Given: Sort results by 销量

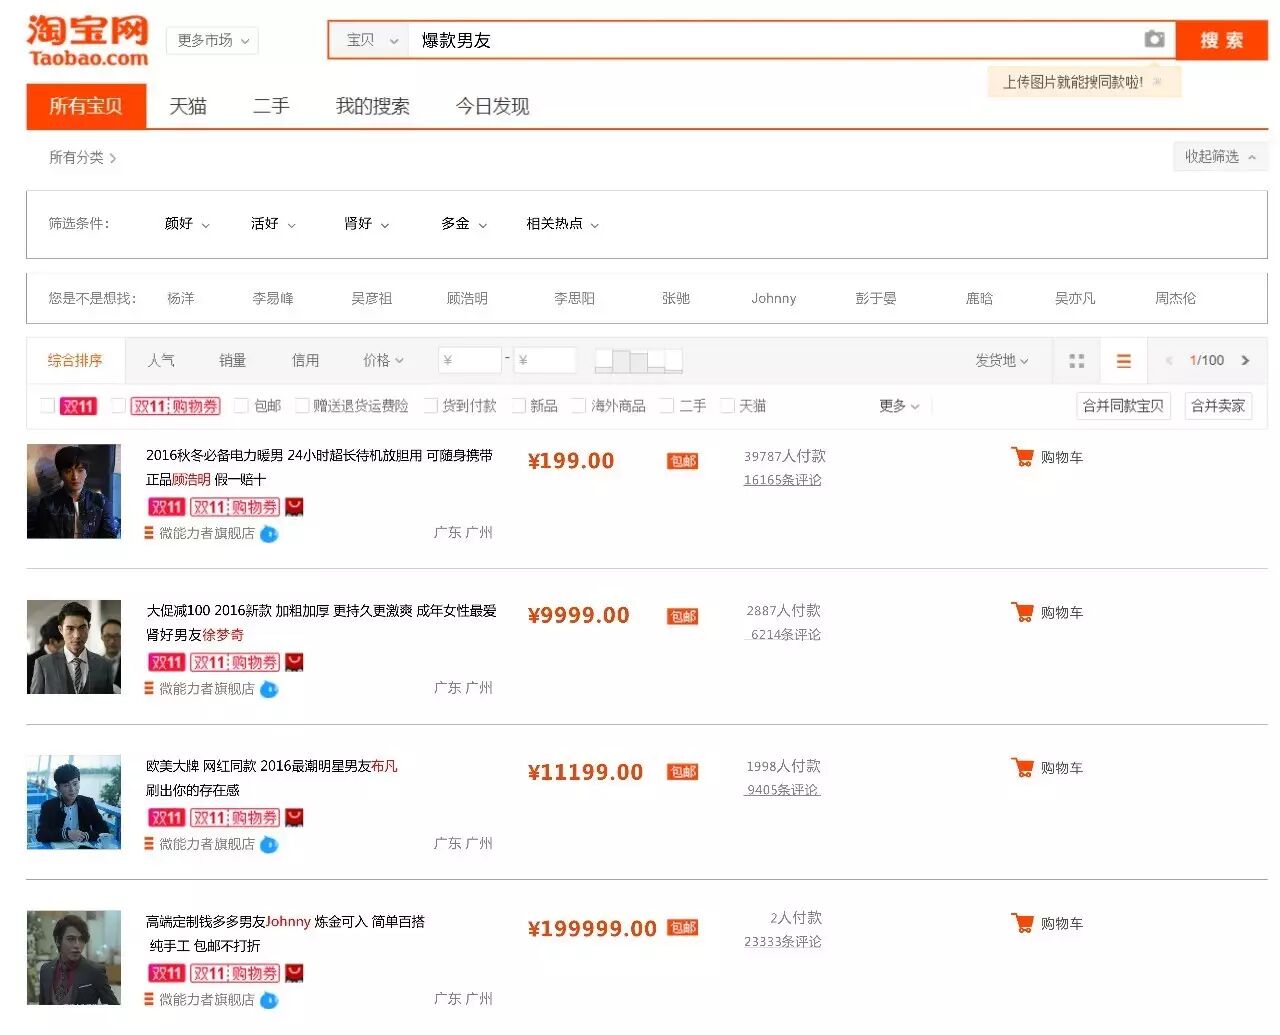Looking at the screenshot, I should (233, 361).
